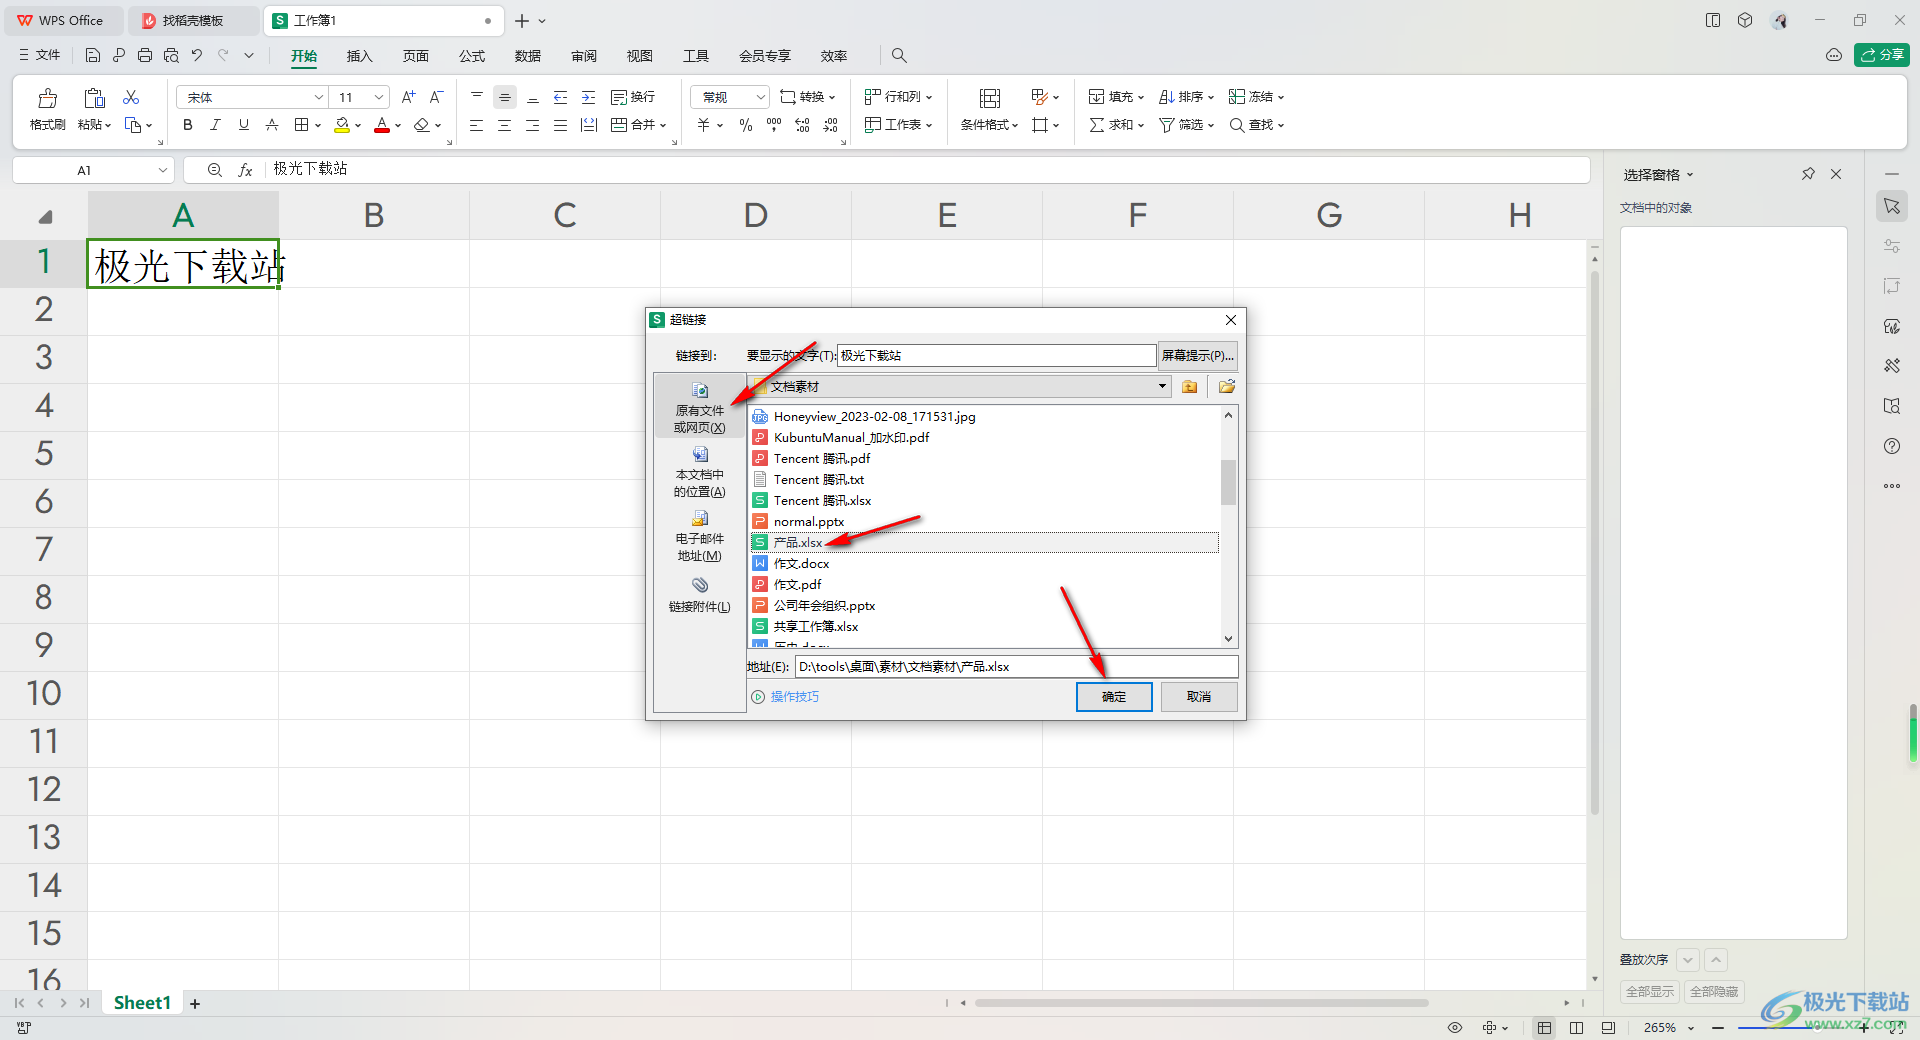Click the add new sheet plus button
This screenshot has height=1040, width=1920.
(x=195, y=1003)
